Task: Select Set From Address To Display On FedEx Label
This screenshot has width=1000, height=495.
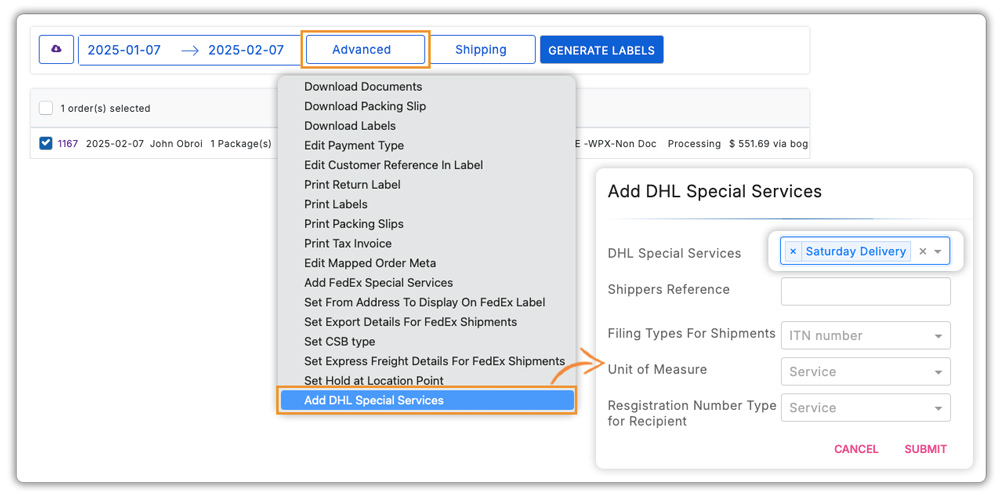Action: tap(426, 302)
